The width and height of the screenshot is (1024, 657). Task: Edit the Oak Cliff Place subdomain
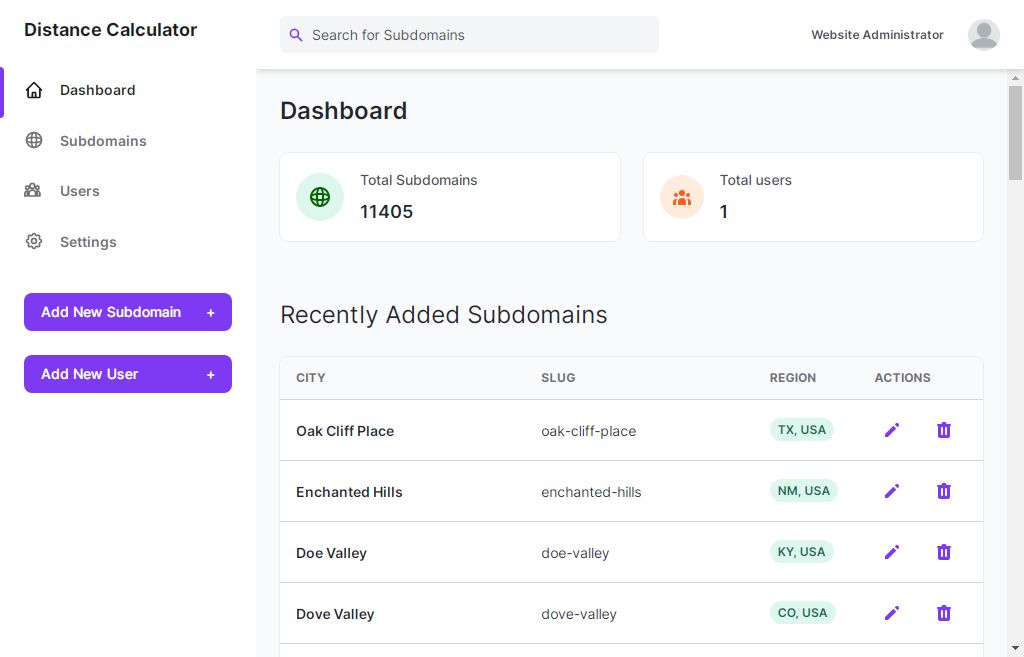click(x=892, y=430)
